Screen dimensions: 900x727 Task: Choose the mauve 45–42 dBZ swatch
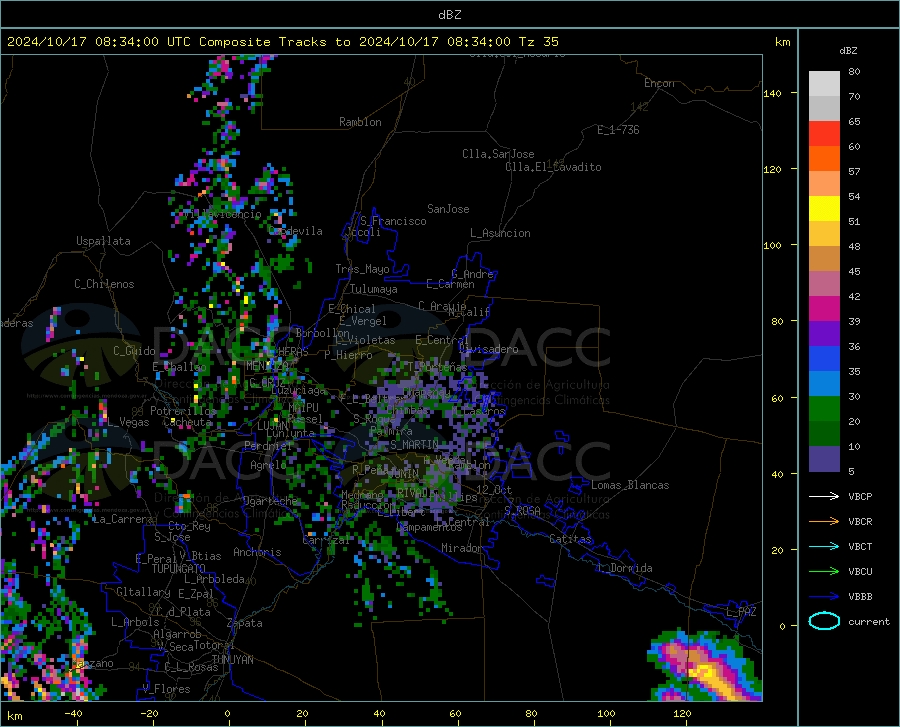click(824, 284)
